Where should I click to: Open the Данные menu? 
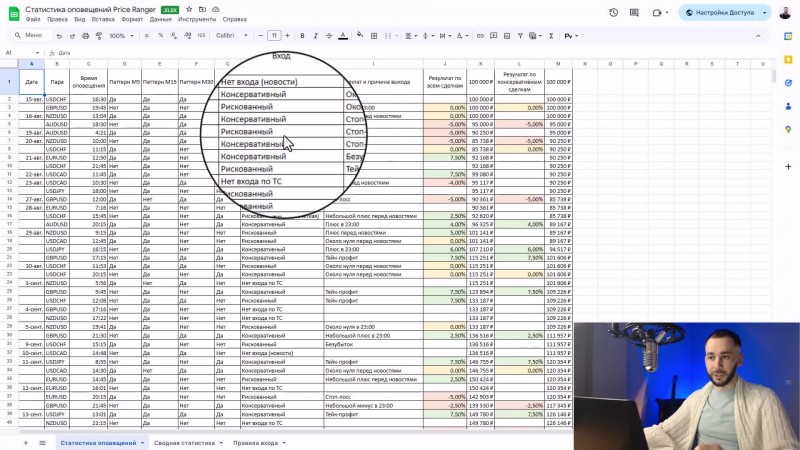tap(161, 19)
